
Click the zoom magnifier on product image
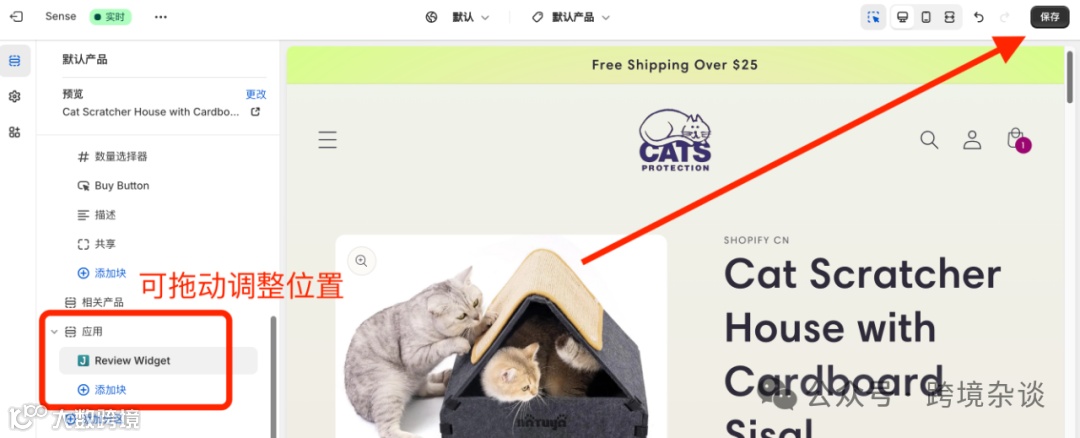click(x=362, y=260)
